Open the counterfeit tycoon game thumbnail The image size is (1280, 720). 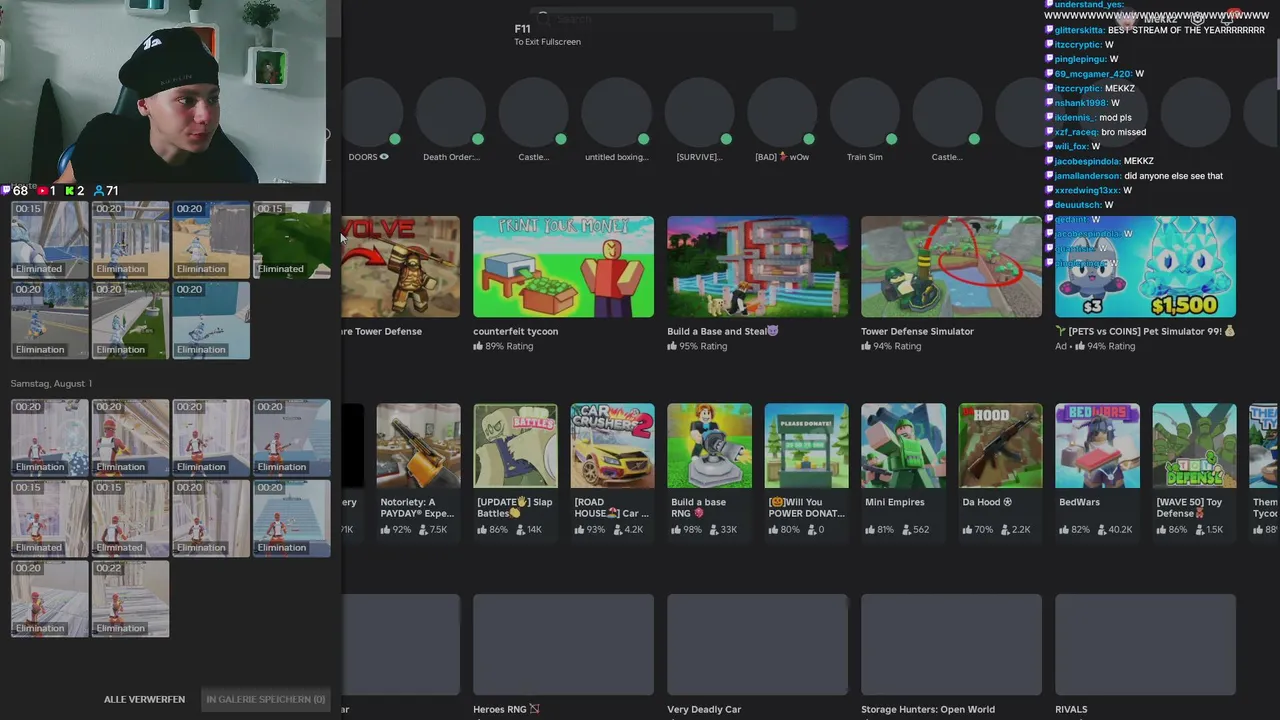tap(563, 267)
